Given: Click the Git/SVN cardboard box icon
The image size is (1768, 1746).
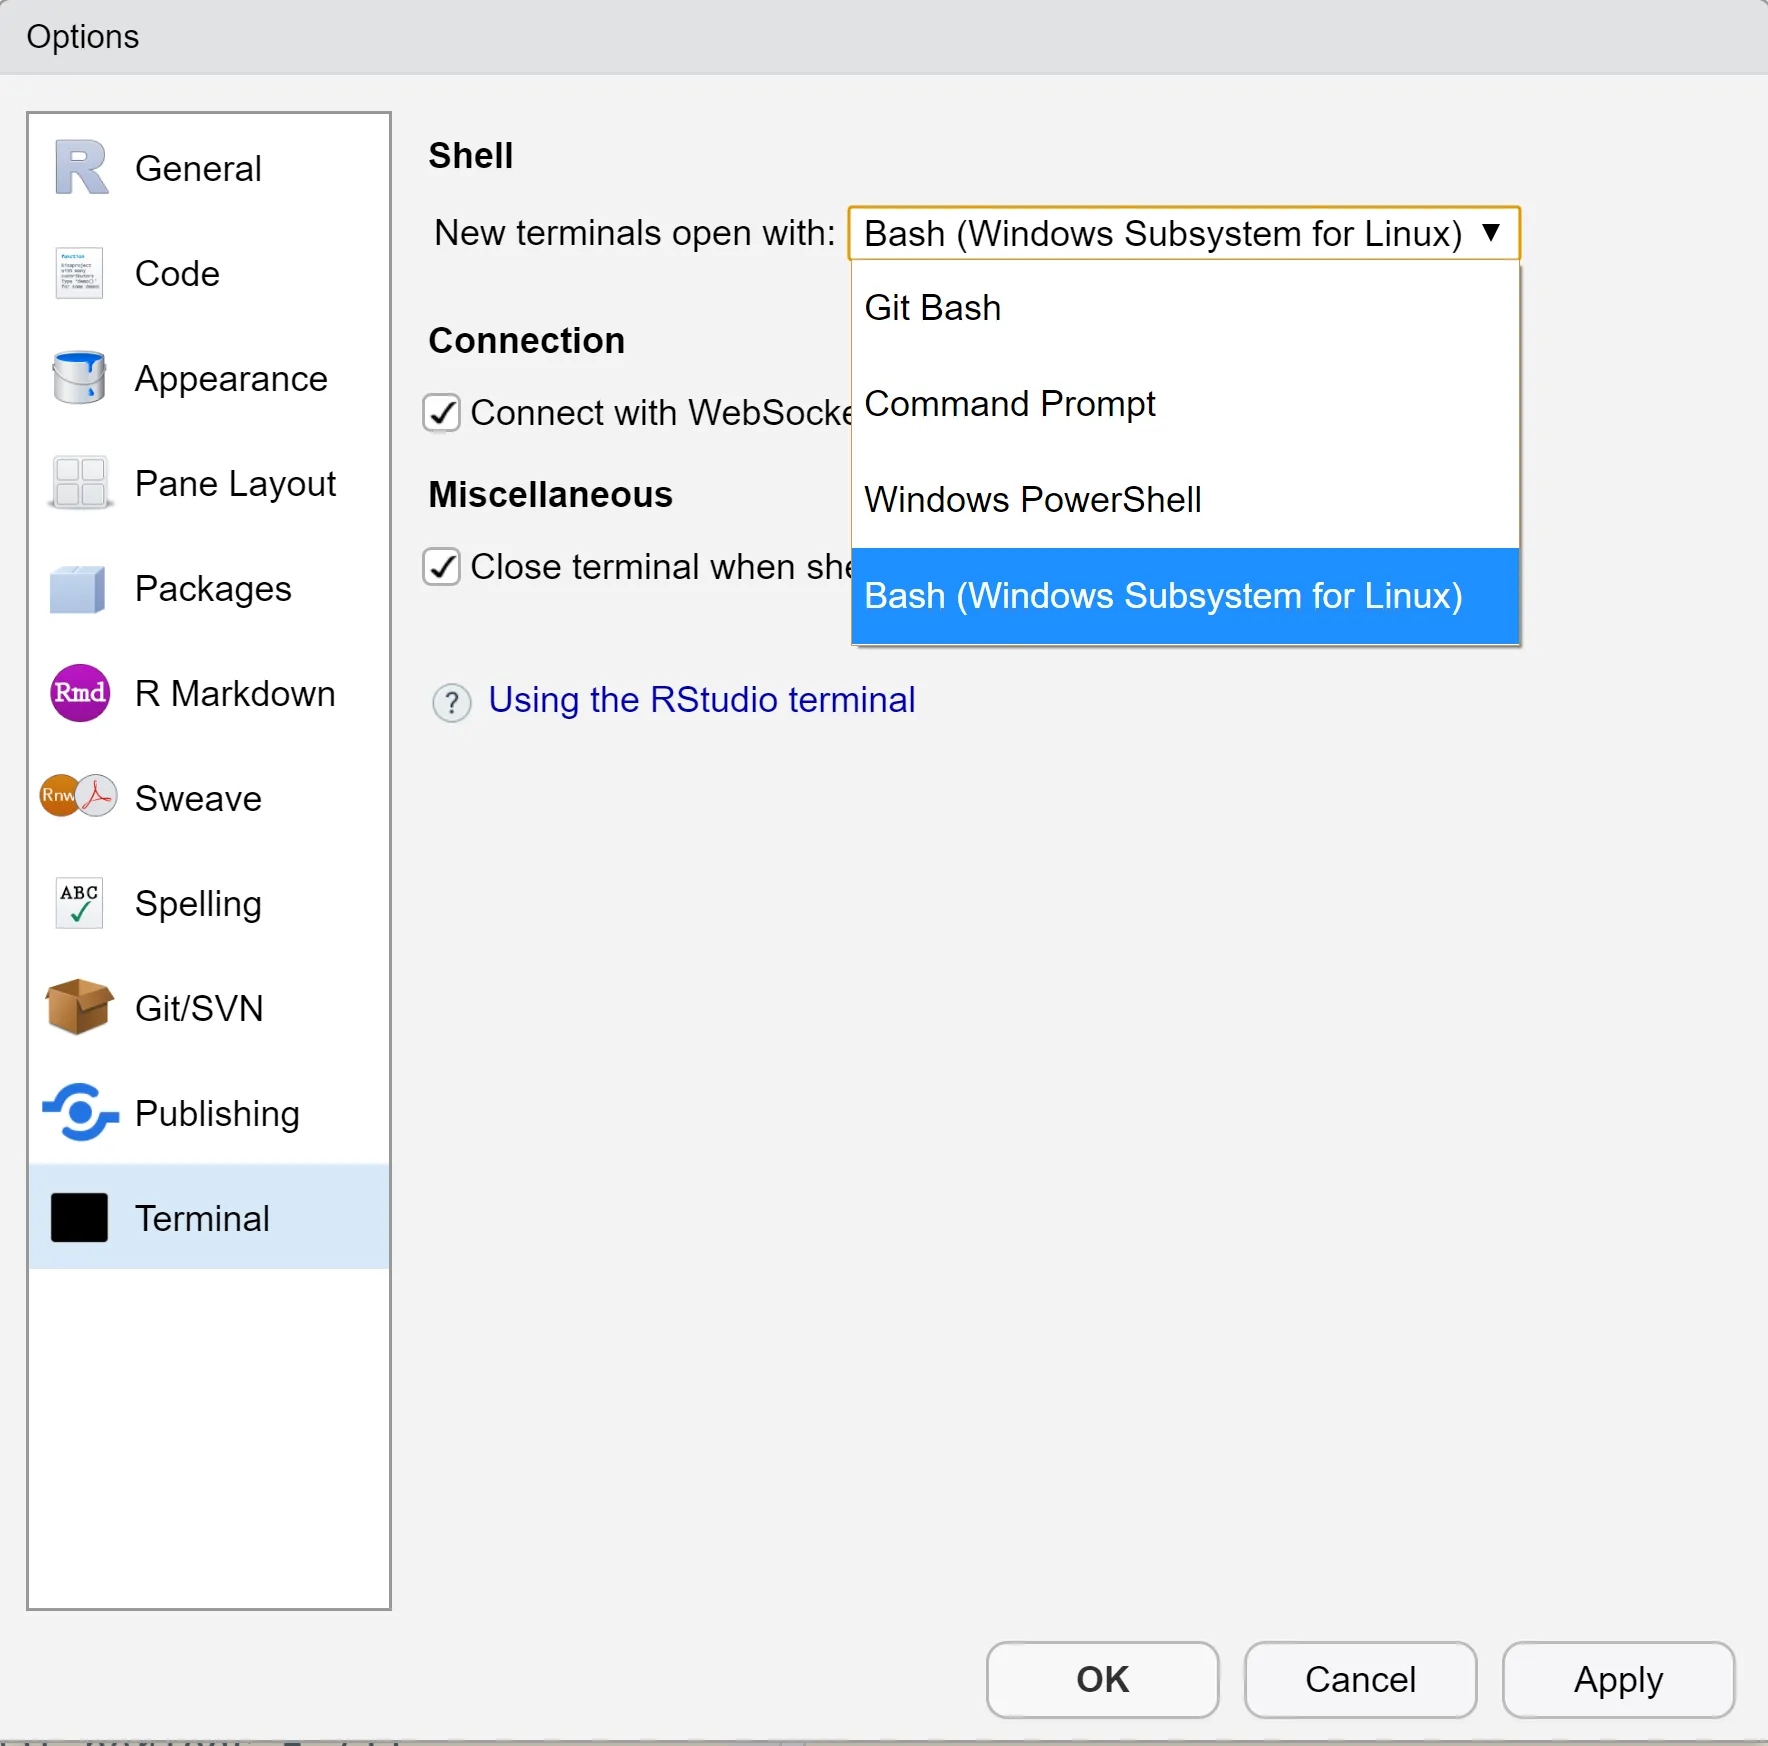Looking at the screenshot, I should 79,1007.
